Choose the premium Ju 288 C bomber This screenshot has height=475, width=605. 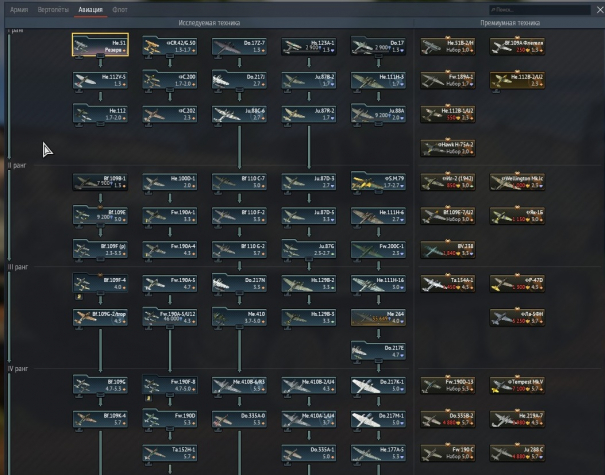[517, 453]
